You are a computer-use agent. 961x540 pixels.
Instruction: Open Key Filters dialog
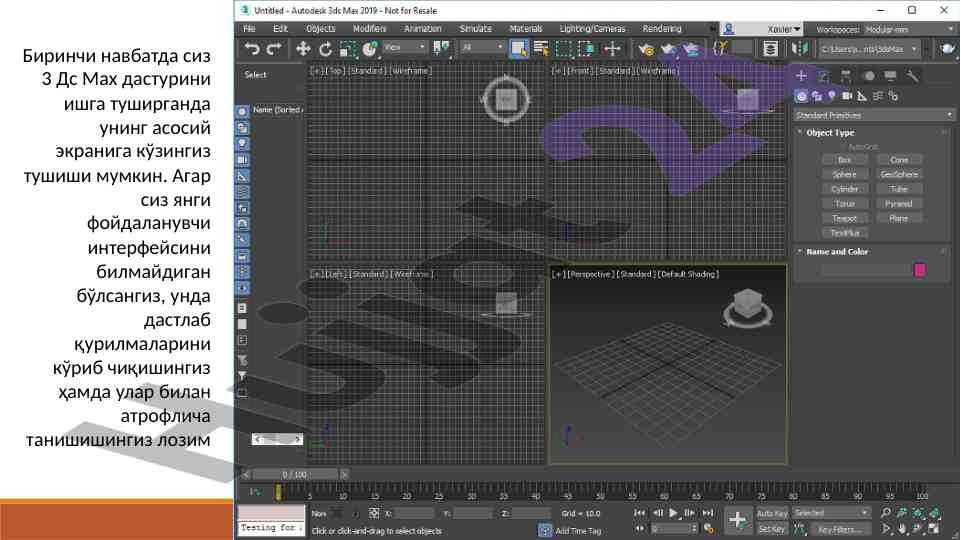(840, 530)
